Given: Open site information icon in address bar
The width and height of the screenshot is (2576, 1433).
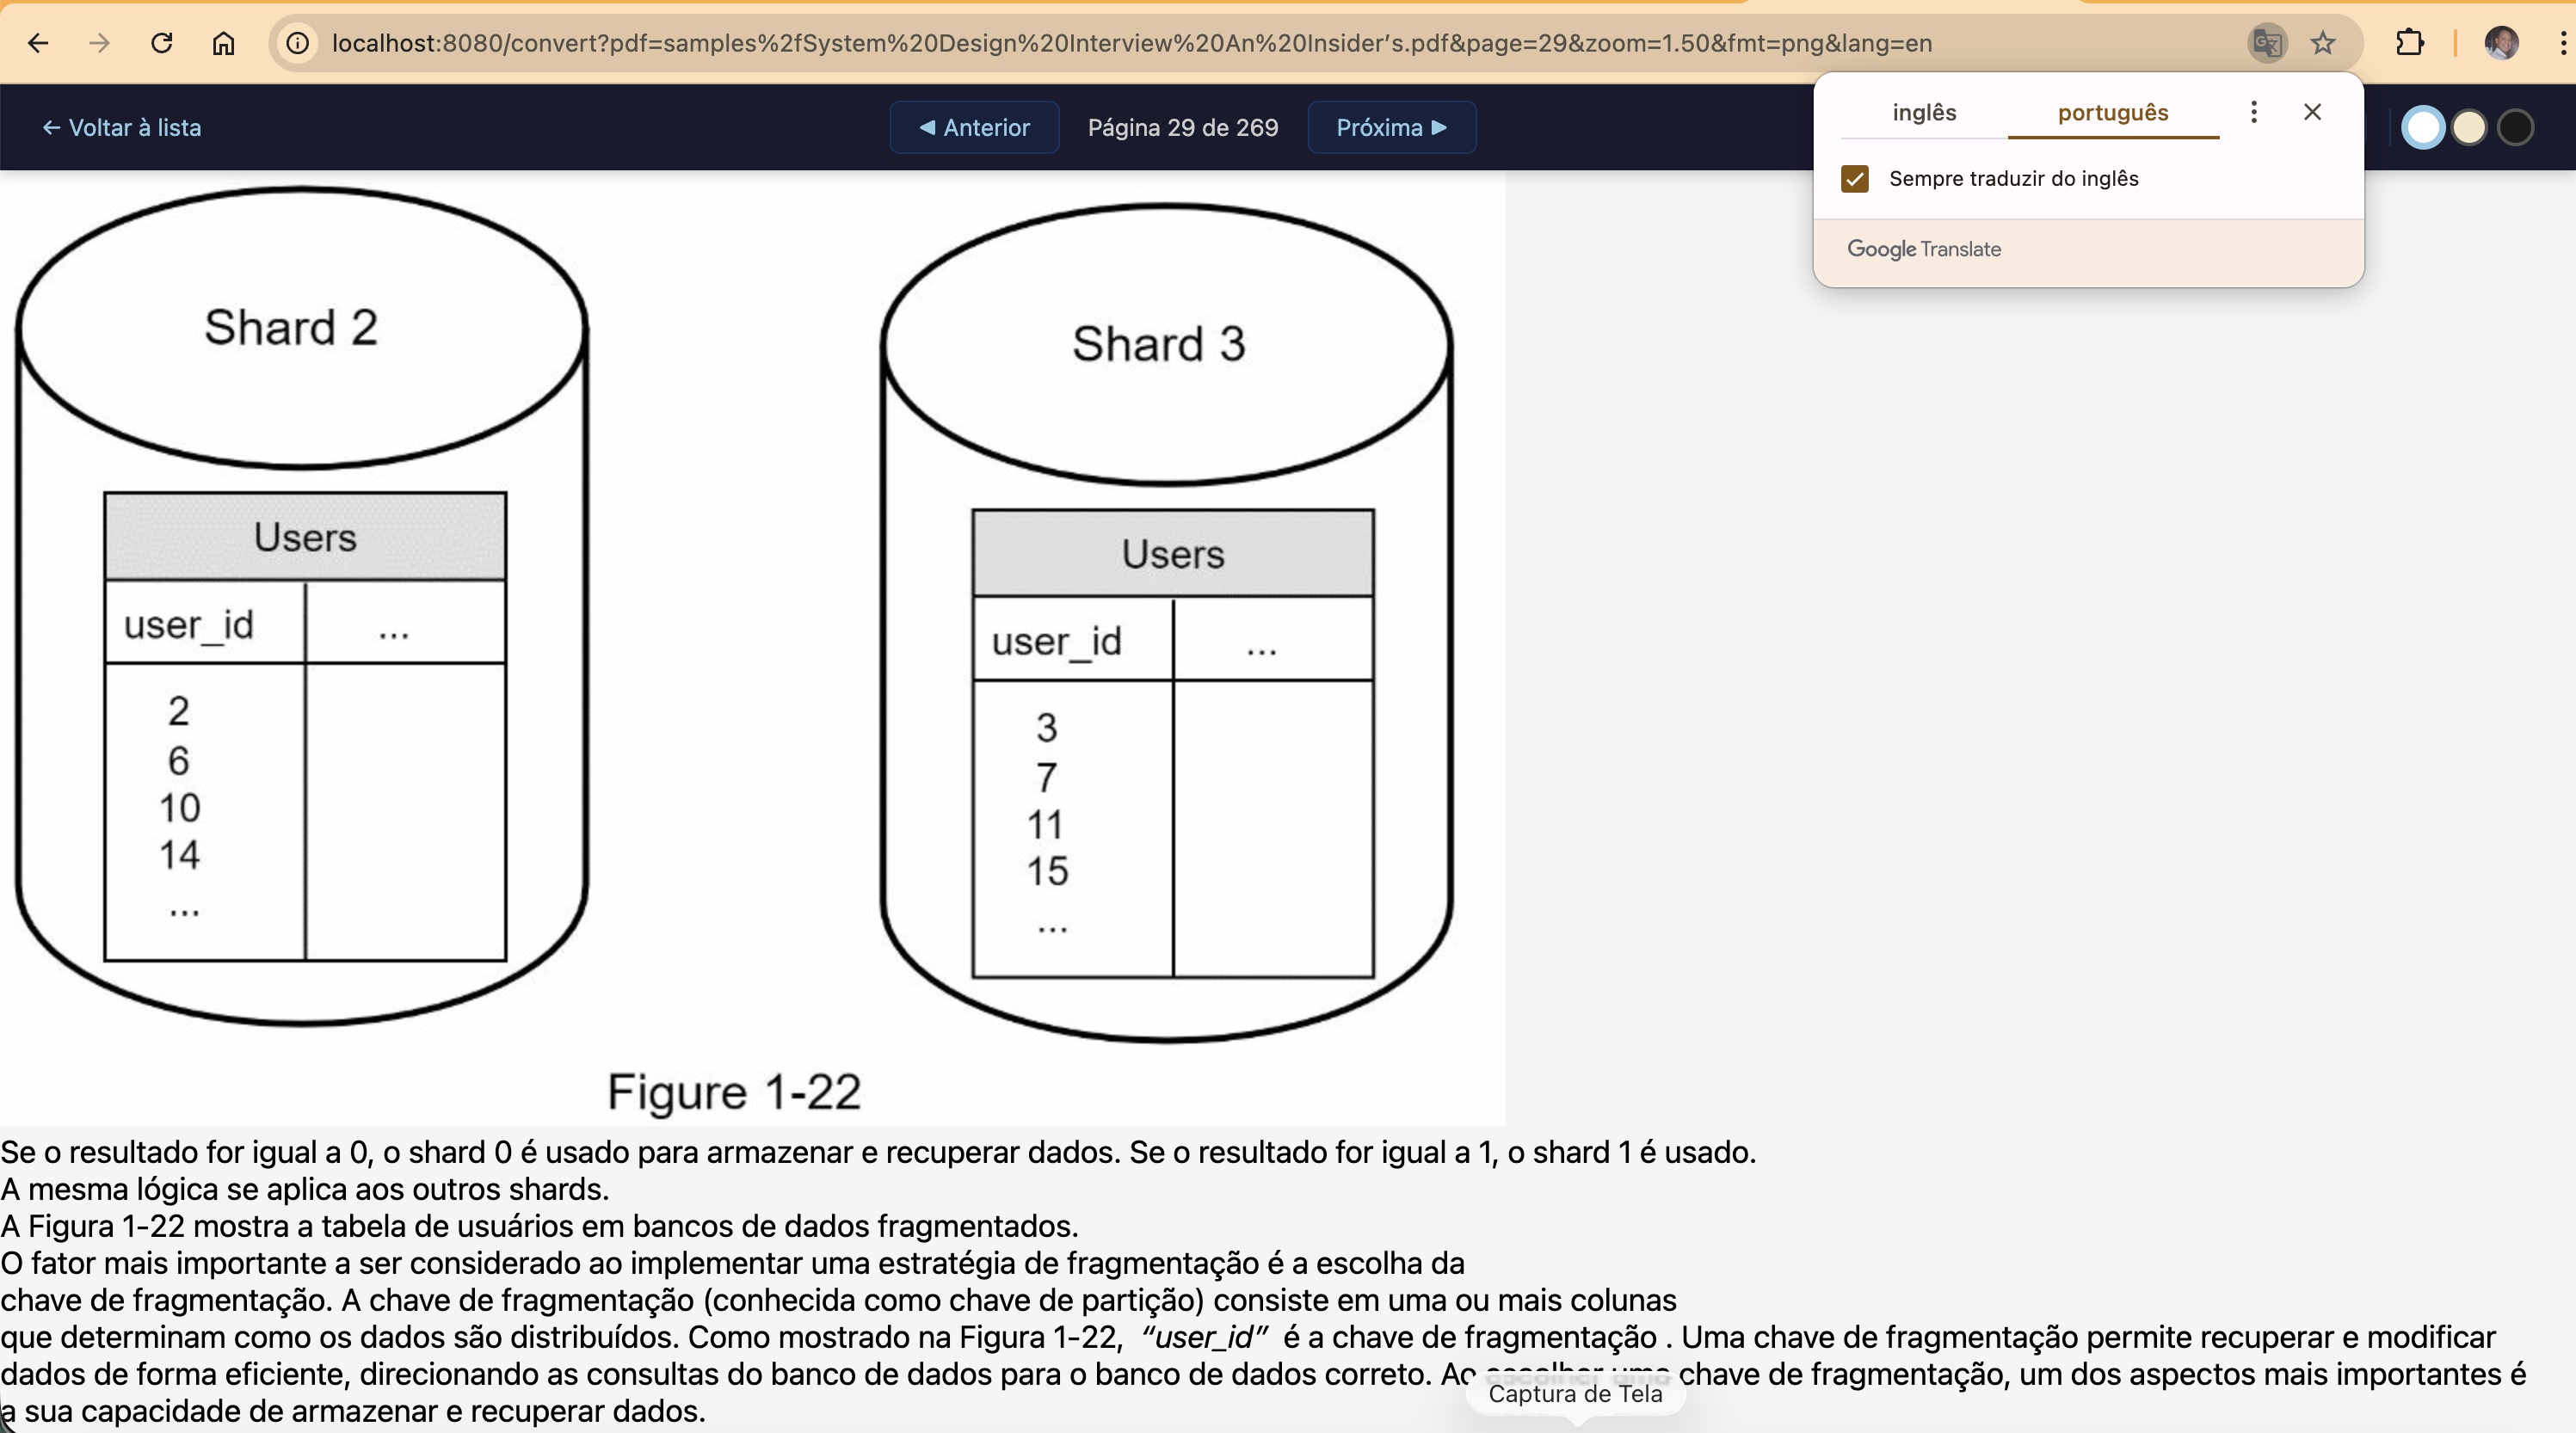Looking at the screenshot, I should coord(297,43).
